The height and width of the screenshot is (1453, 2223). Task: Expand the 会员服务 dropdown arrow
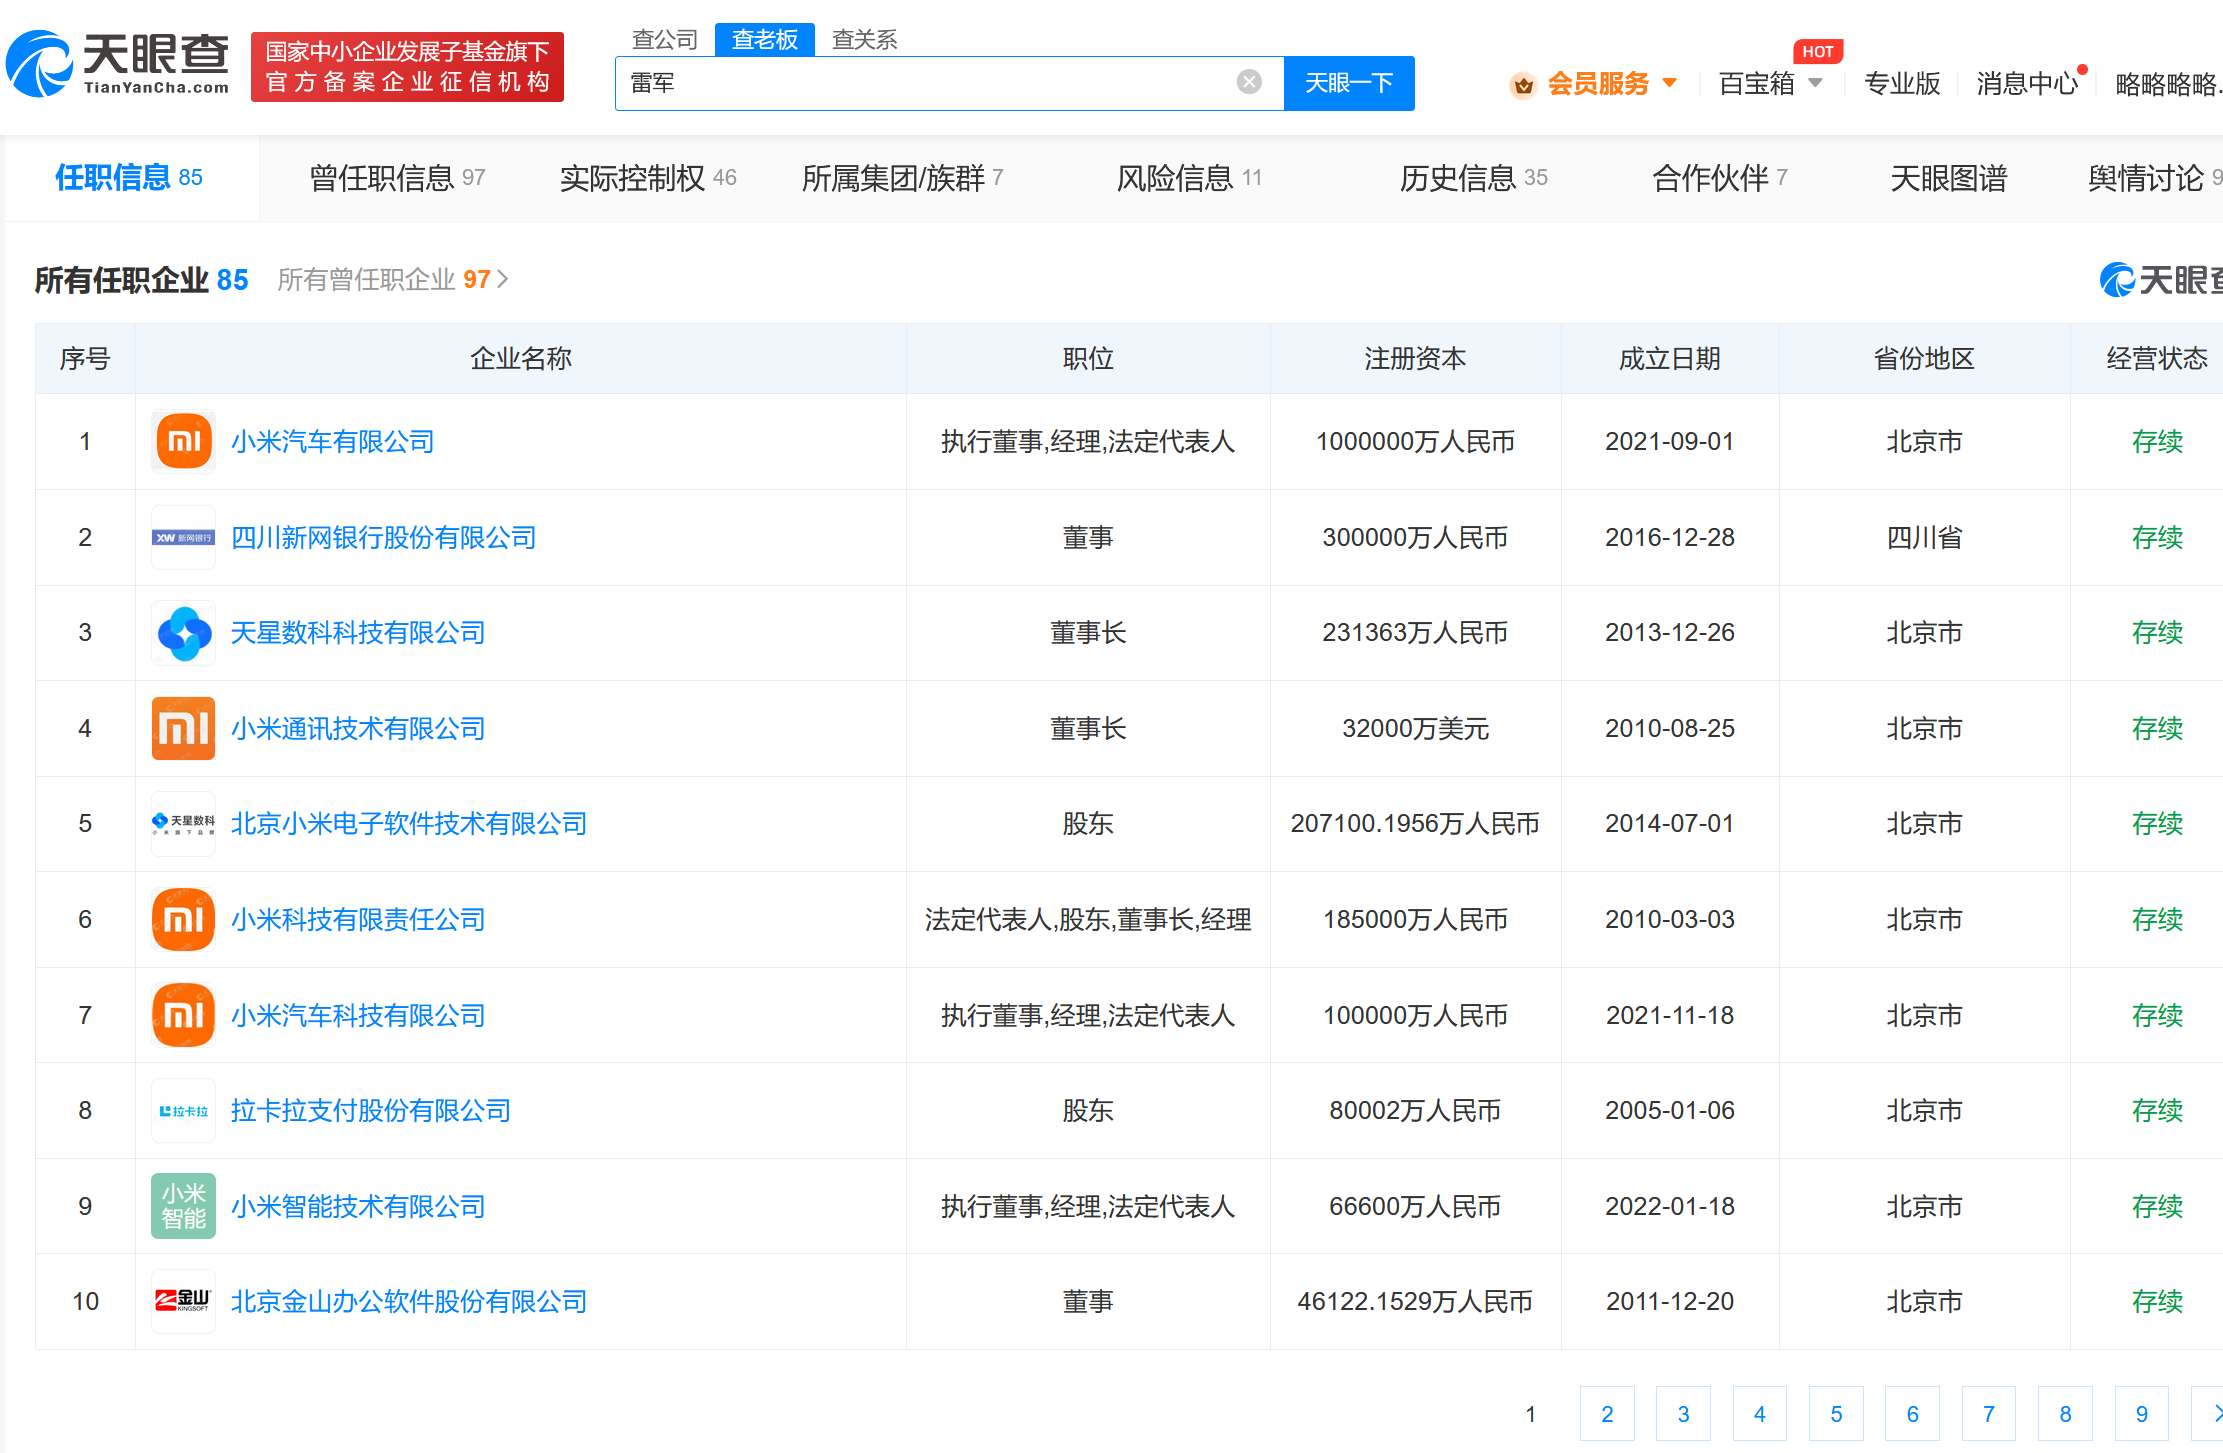1669,82
